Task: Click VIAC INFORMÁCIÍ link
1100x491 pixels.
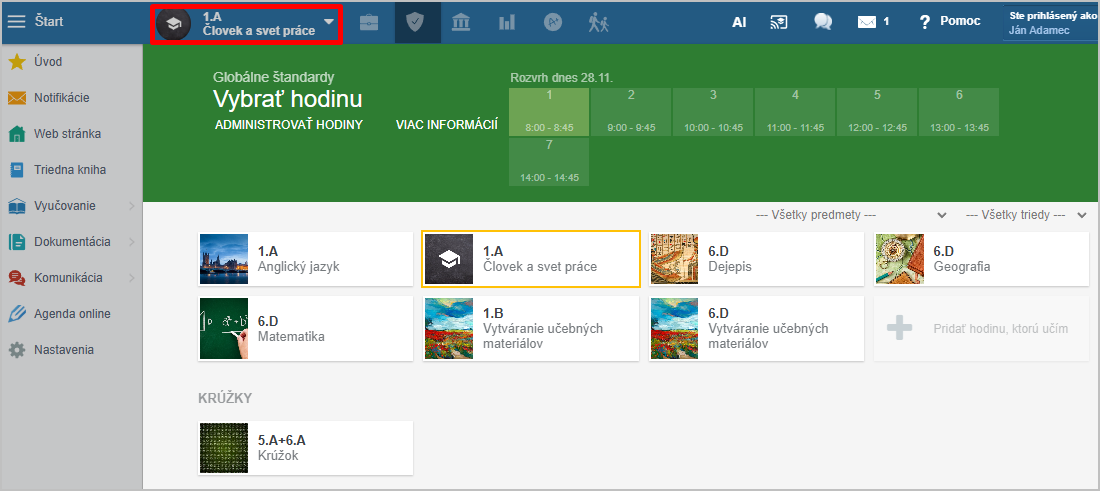Action: (x=447, y=125)
